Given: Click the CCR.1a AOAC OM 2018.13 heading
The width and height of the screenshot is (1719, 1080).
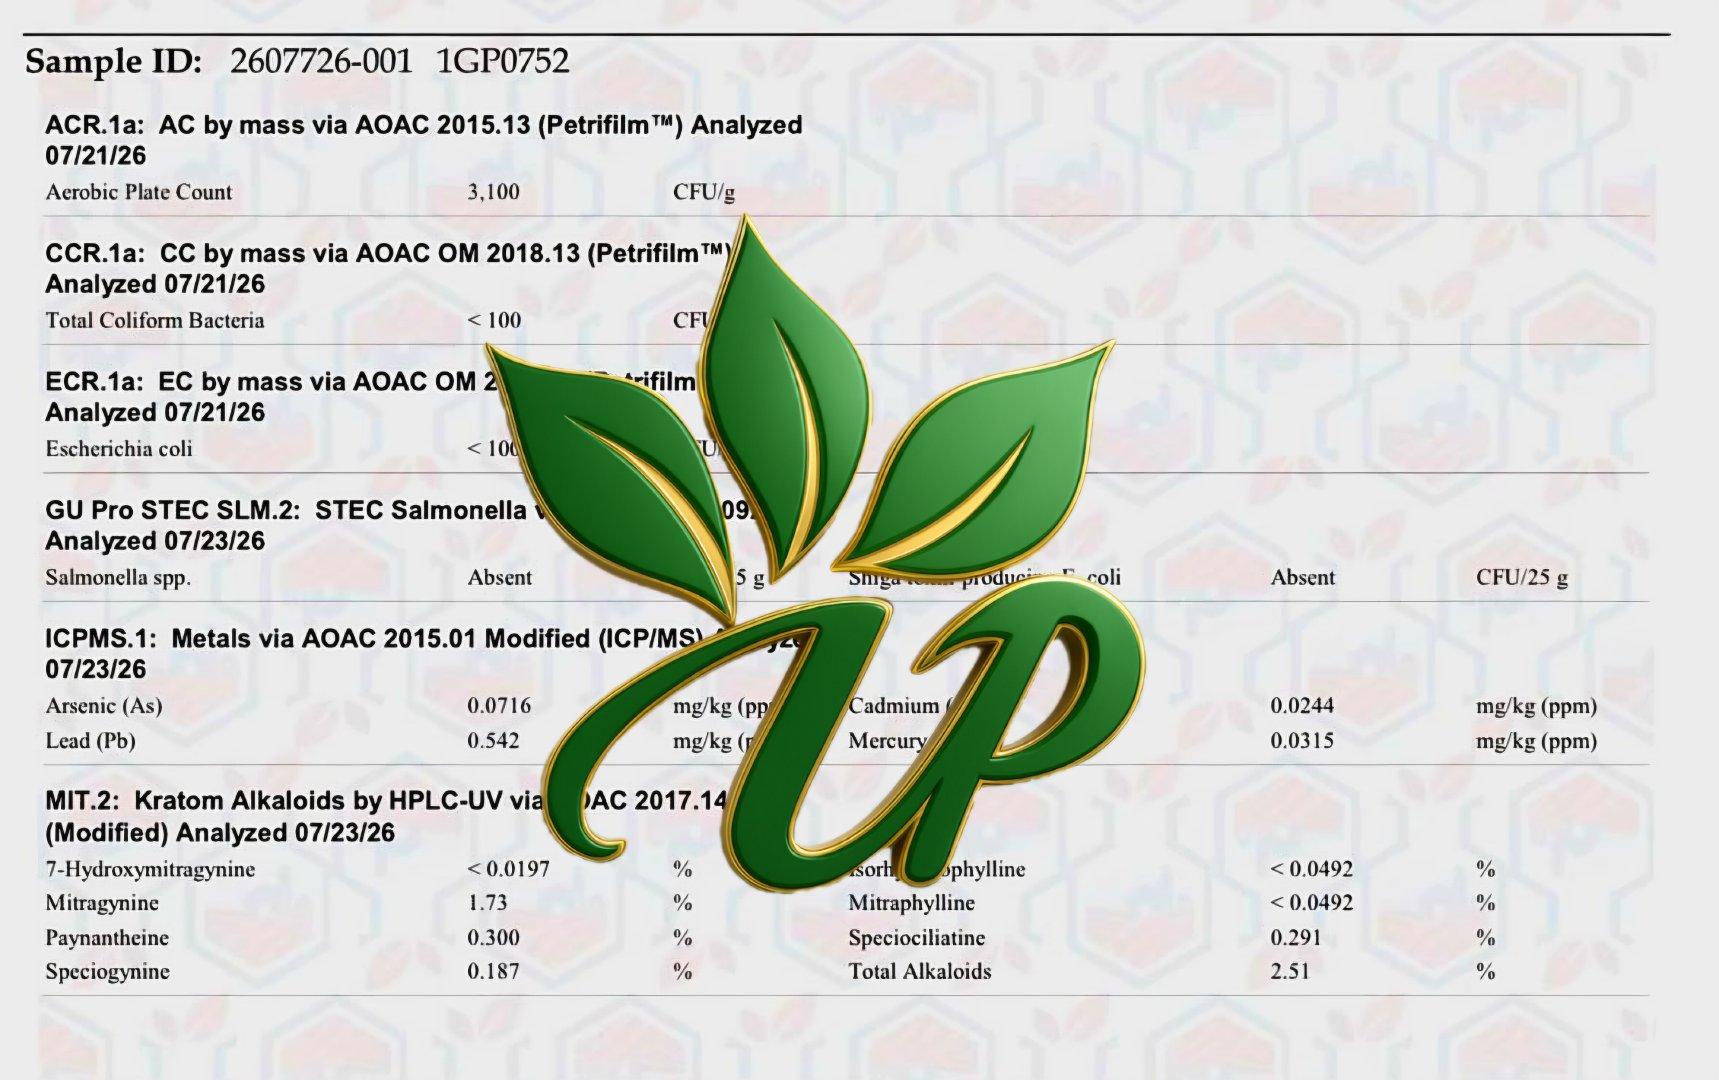Looking at the screenshot, I should coord(388,268).
